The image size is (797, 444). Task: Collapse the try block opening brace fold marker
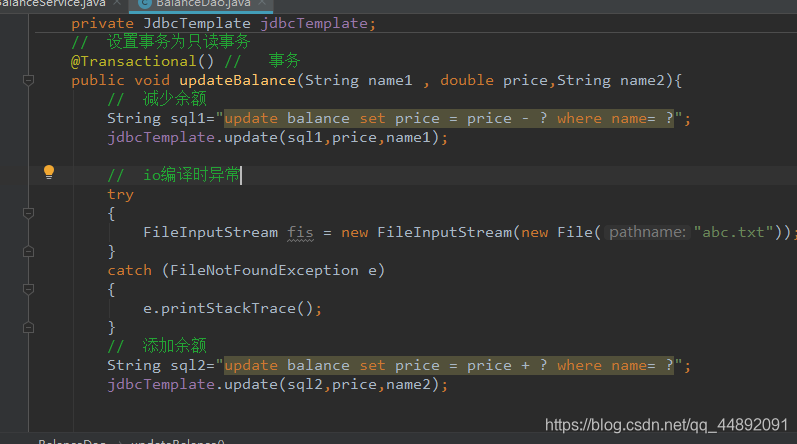(x=28, y=213)
